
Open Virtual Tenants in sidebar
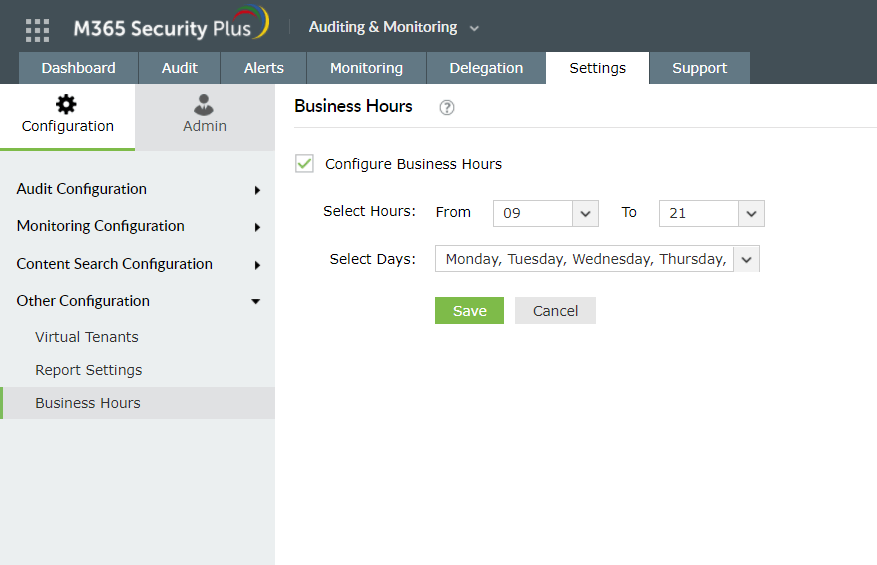pyautogui.click(x=87, y=337)
